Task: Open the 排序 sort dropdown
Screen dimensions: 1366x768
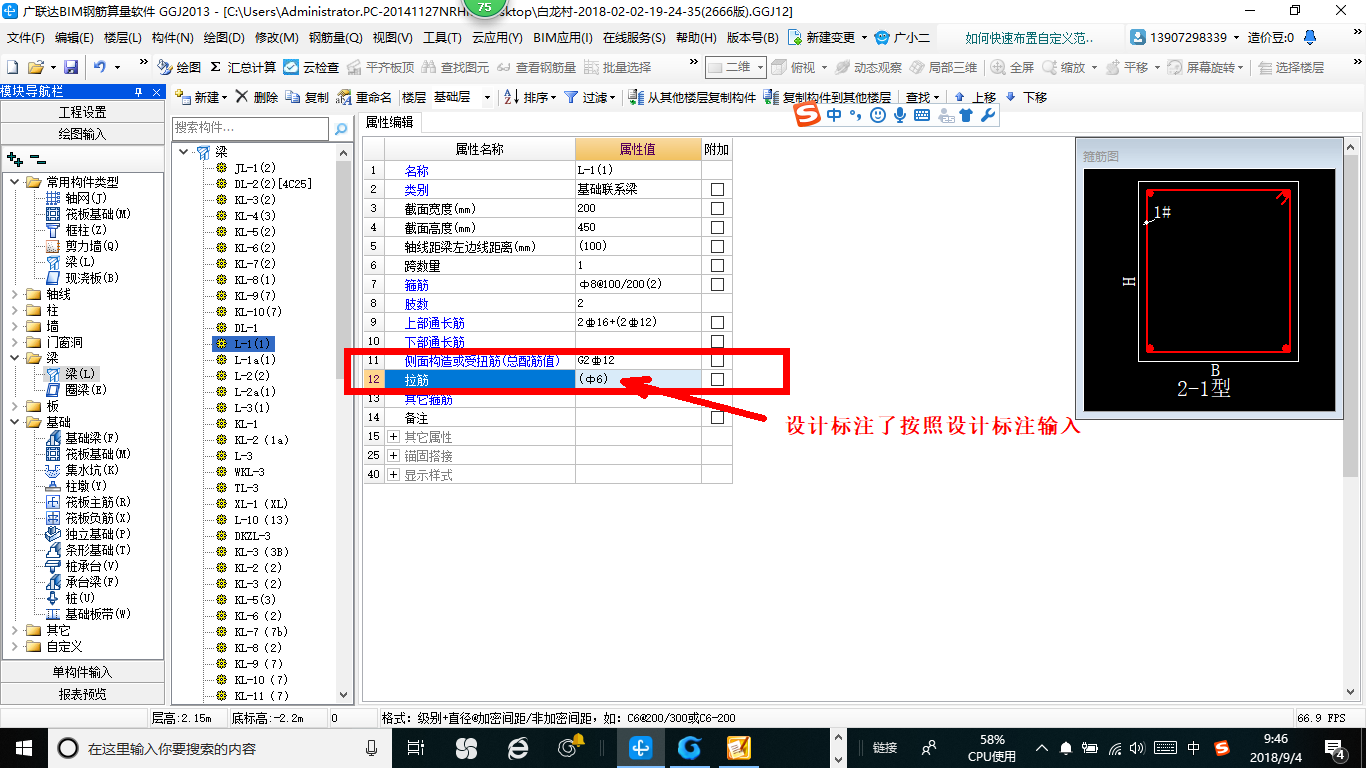Action: [x=531, y=97]
